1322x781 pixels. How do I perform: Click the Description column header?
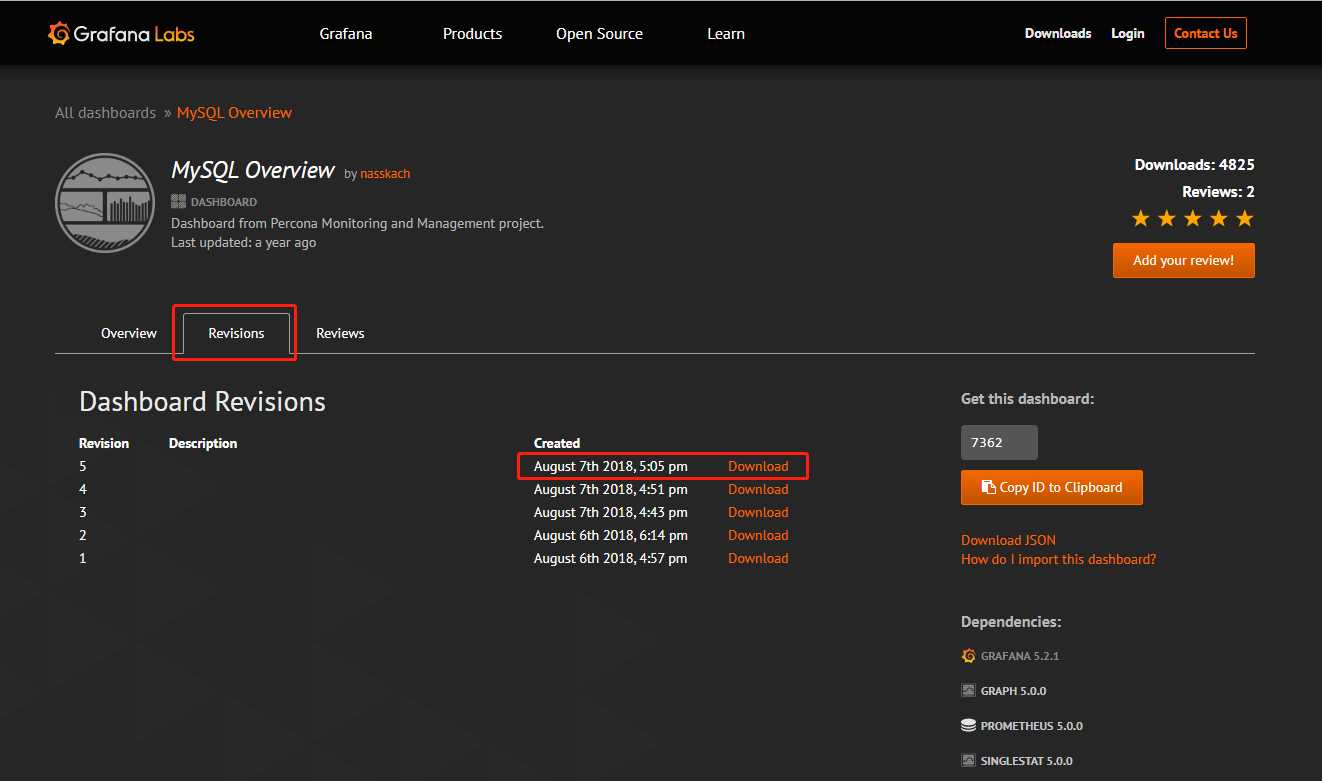(x=203, y=443)
